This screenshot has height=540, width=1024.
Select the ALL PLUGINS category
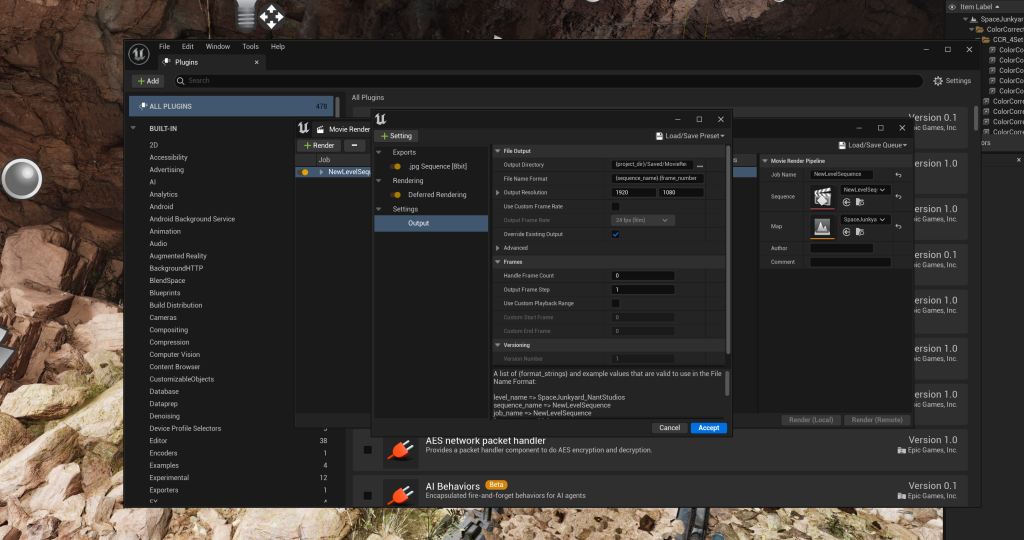(231, 106)
